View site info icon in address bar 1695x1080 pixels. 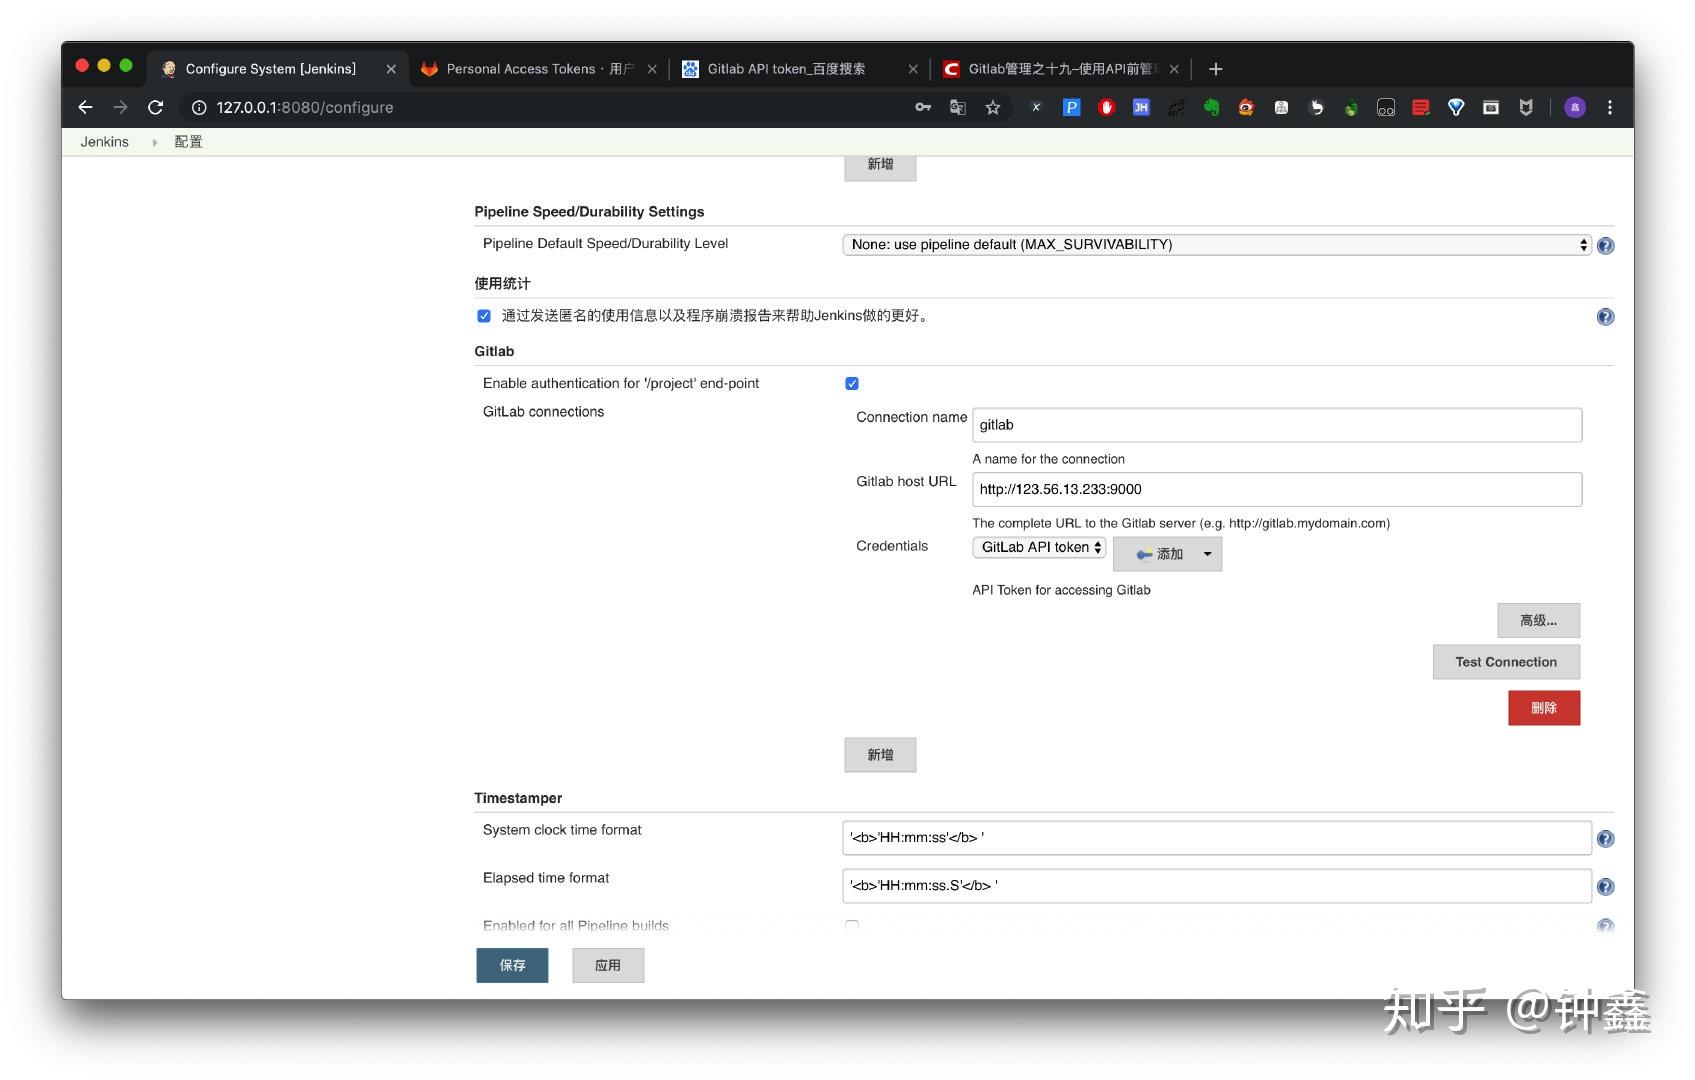(x=198, y=107)
